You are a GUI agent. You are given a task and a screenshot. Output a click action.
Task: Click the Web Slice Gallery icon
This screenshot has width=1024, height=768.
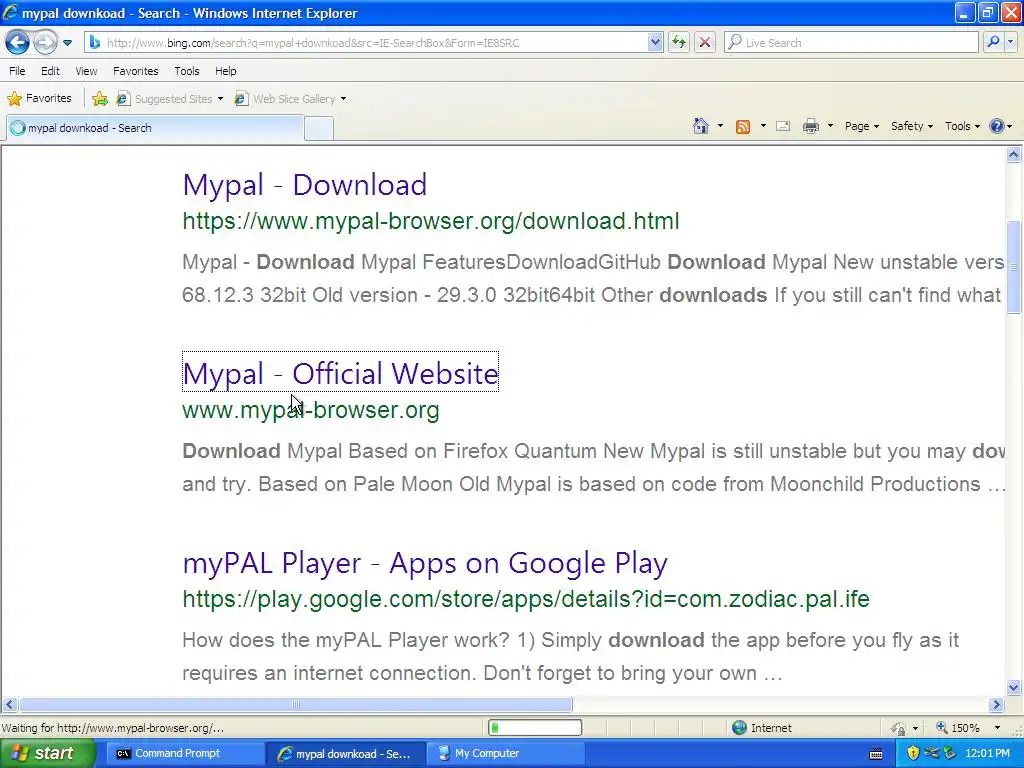241,99
